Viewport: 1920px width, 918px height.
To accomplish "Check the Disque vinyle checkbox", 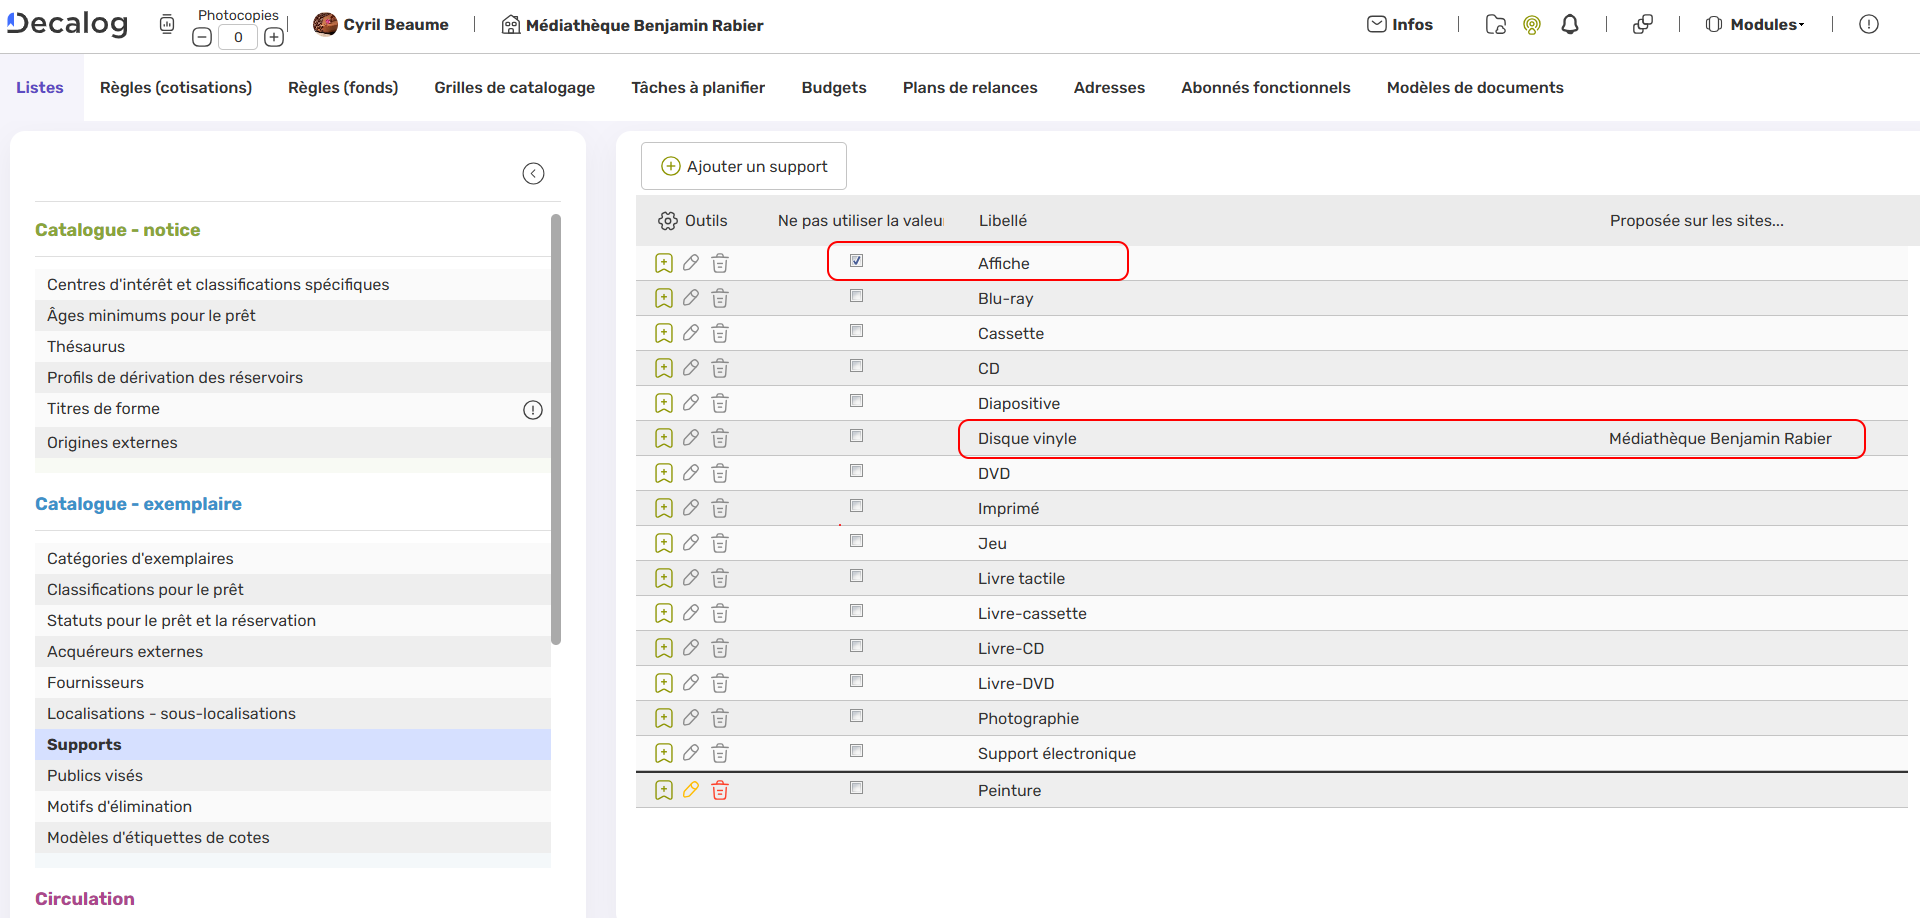I will pos(856,436).
